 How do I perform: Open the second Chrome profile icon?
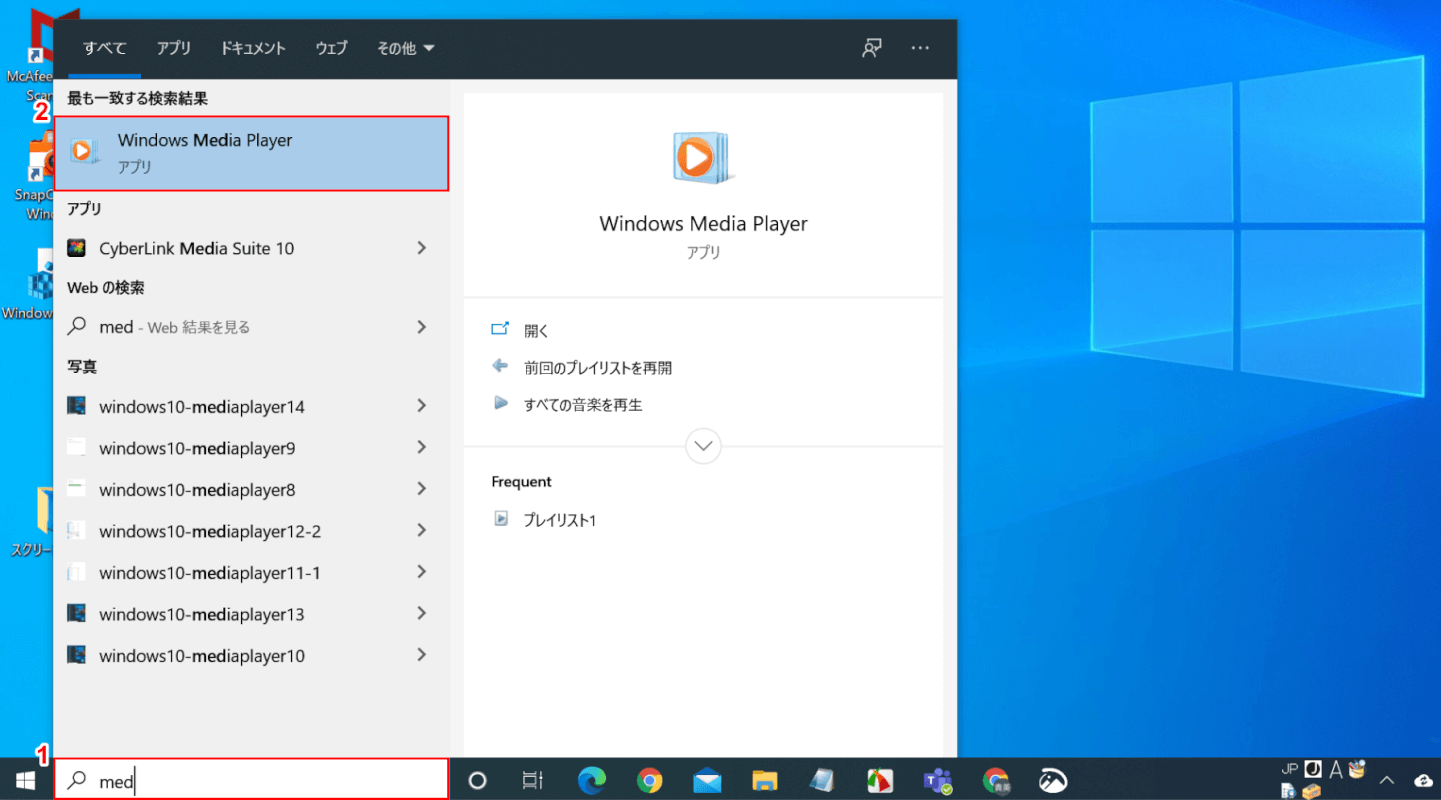996,781
